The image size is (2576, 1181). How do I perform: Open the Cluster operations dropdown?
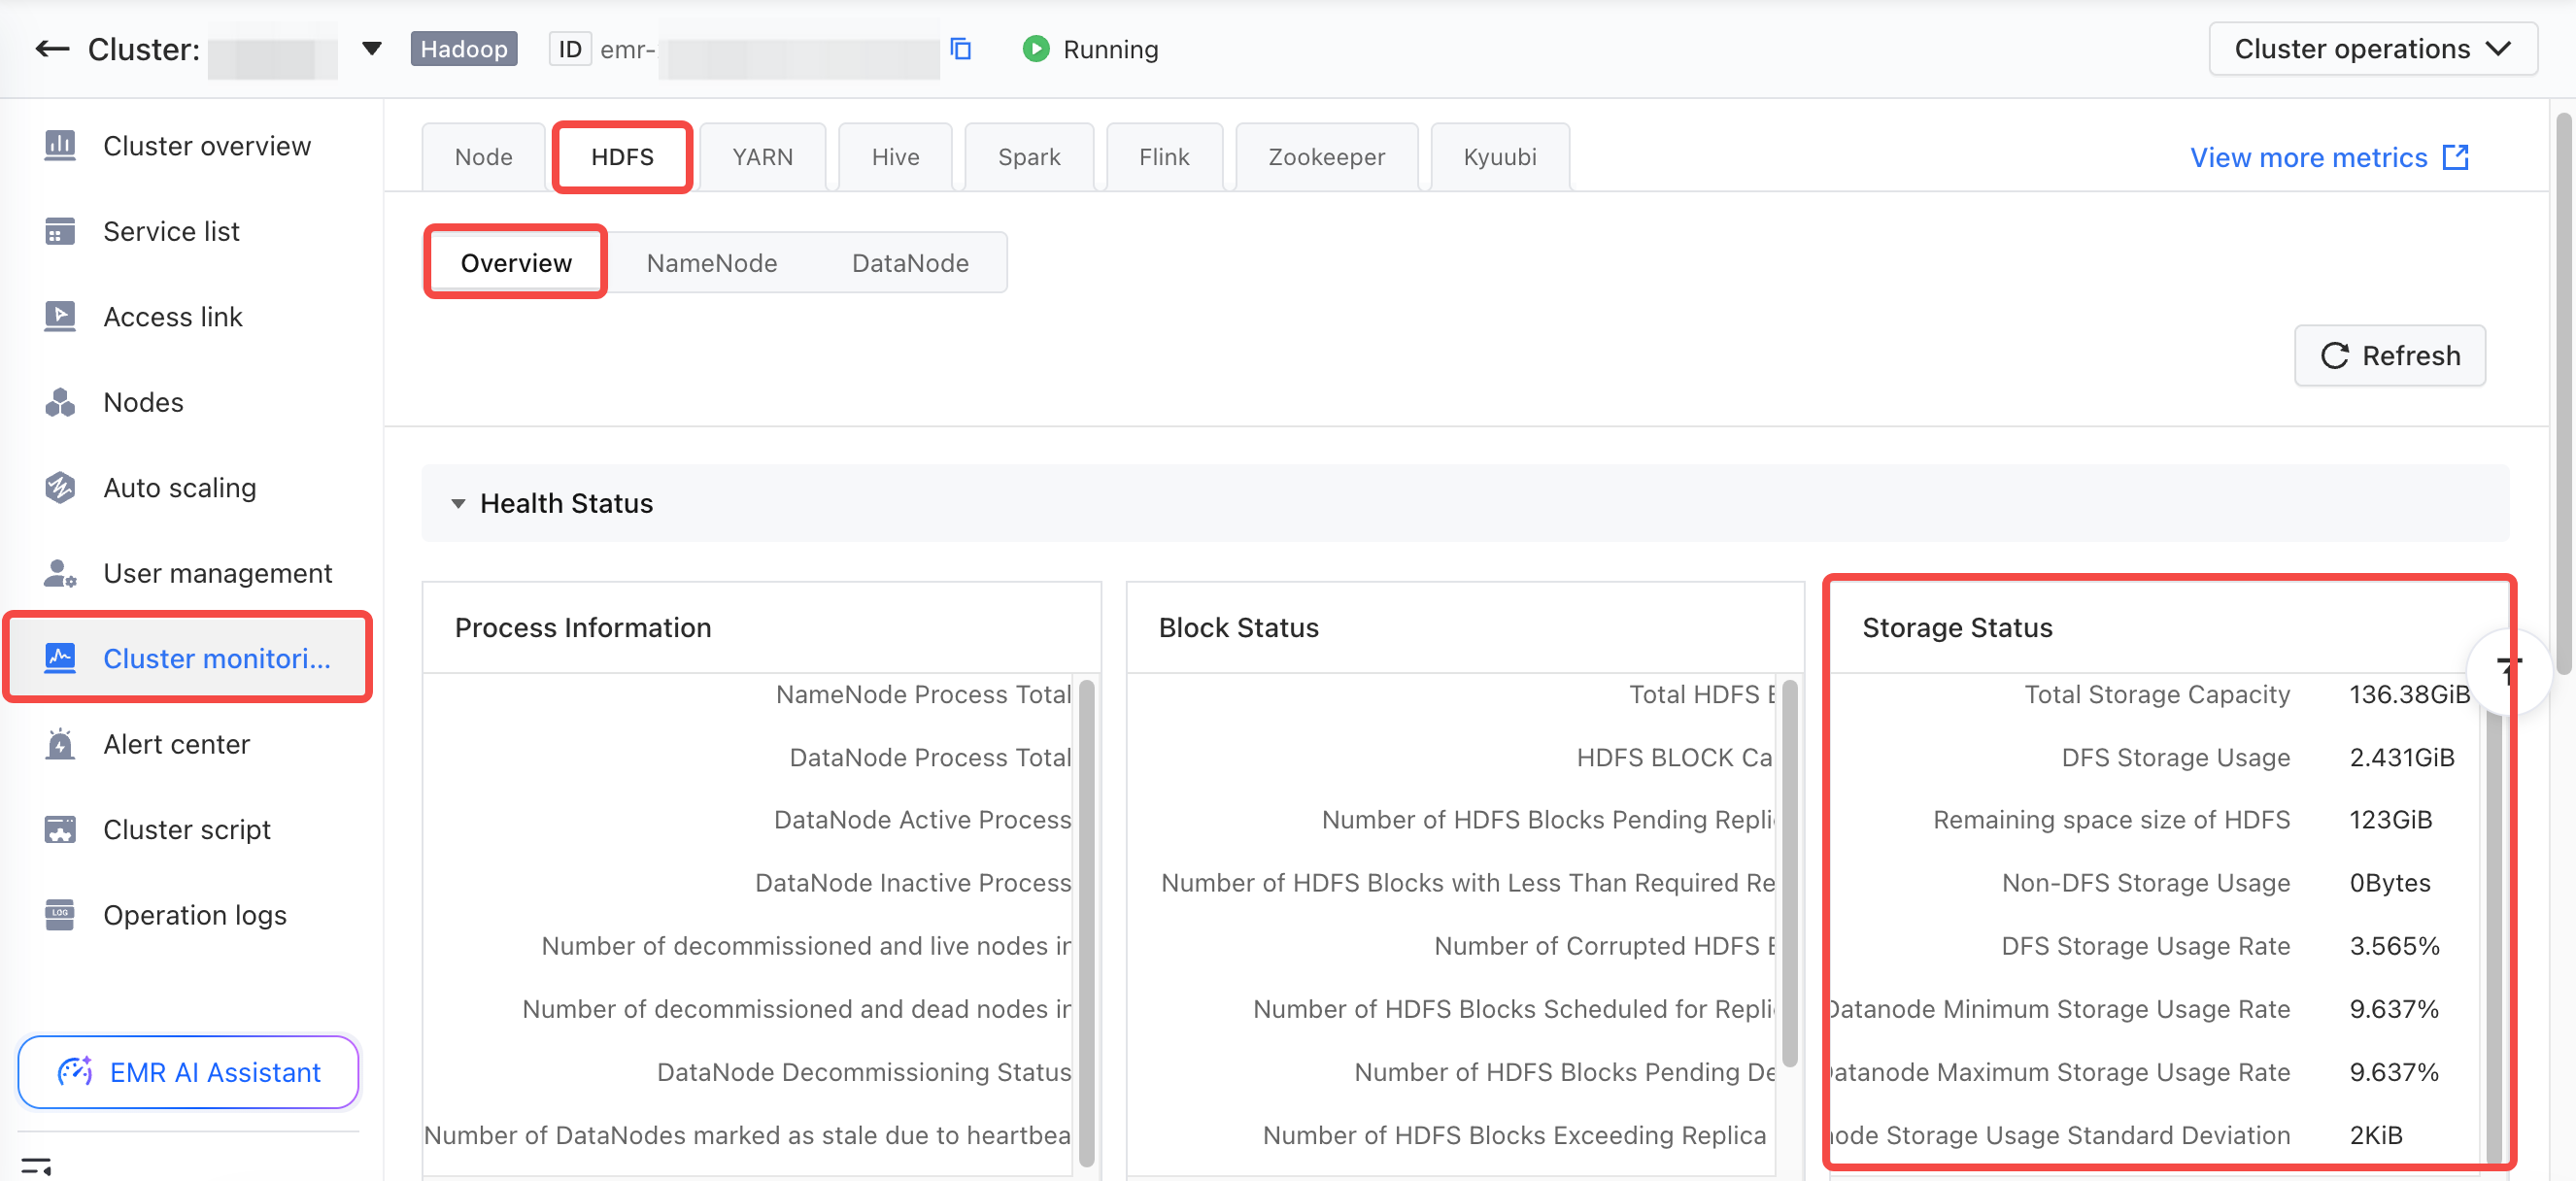coord(2372,49)
